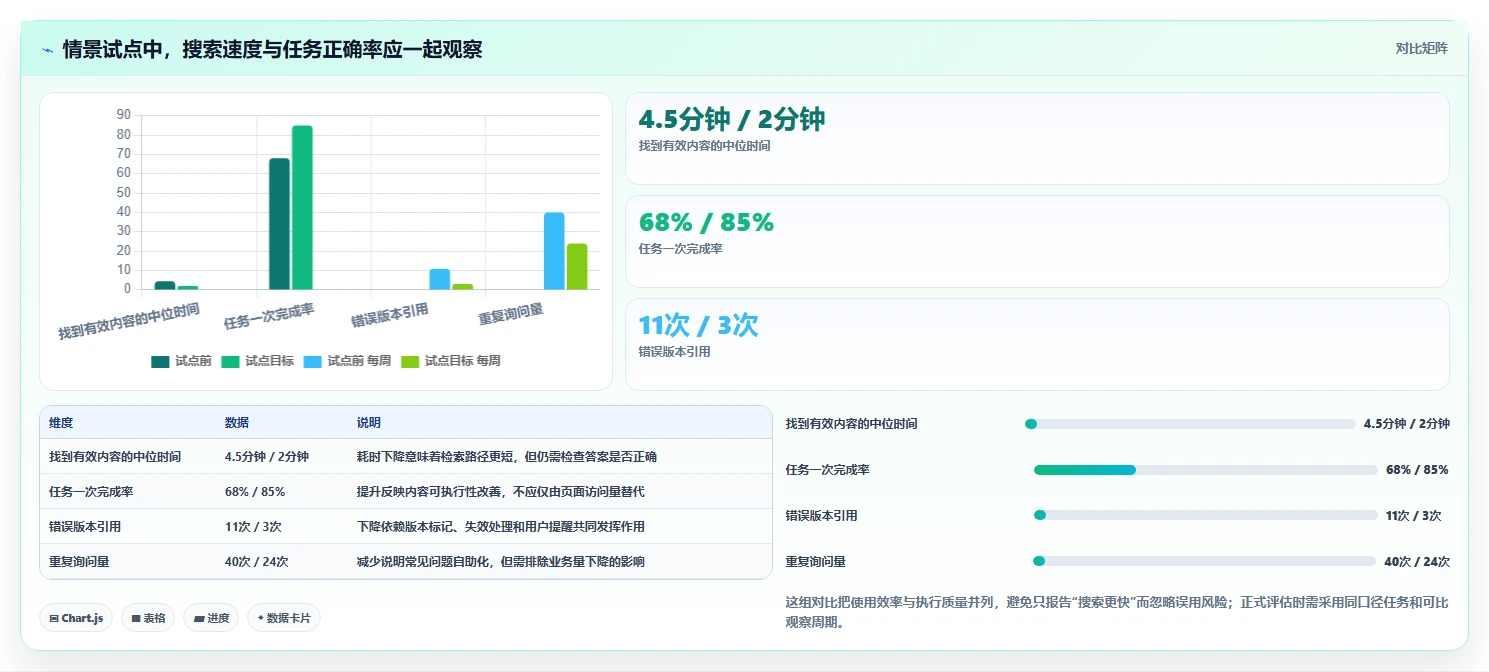The width and height of the screenshot is (1489, 672).
Task: Click the 任务一次完成率 label in progress list
Action: pyautogui.click(x=828, y=470)
